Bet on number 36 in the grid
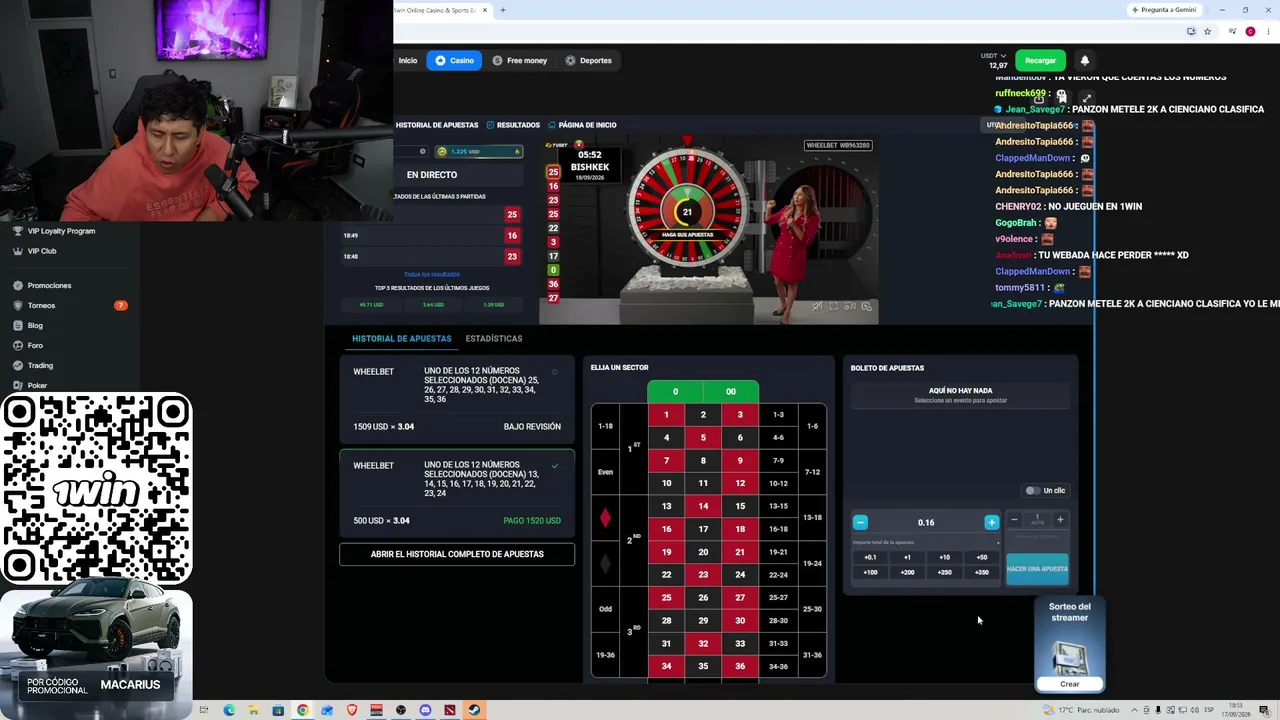 pyautogui.click(x=740, y=666)
